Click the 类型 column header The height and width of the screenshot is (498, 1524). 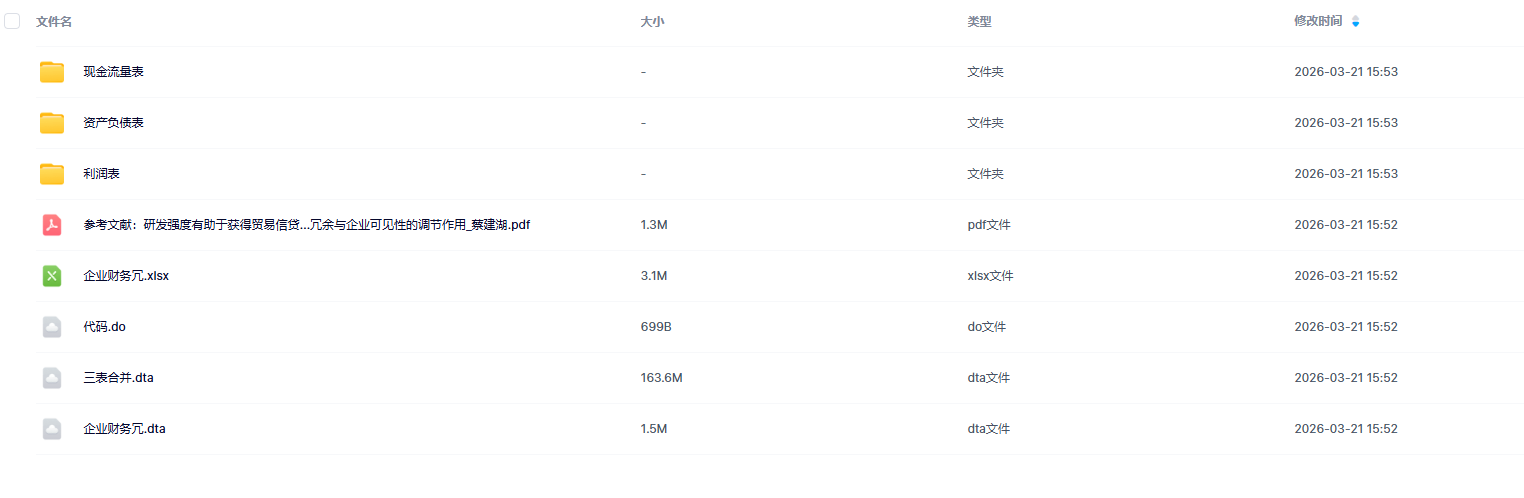coord(979,21)
